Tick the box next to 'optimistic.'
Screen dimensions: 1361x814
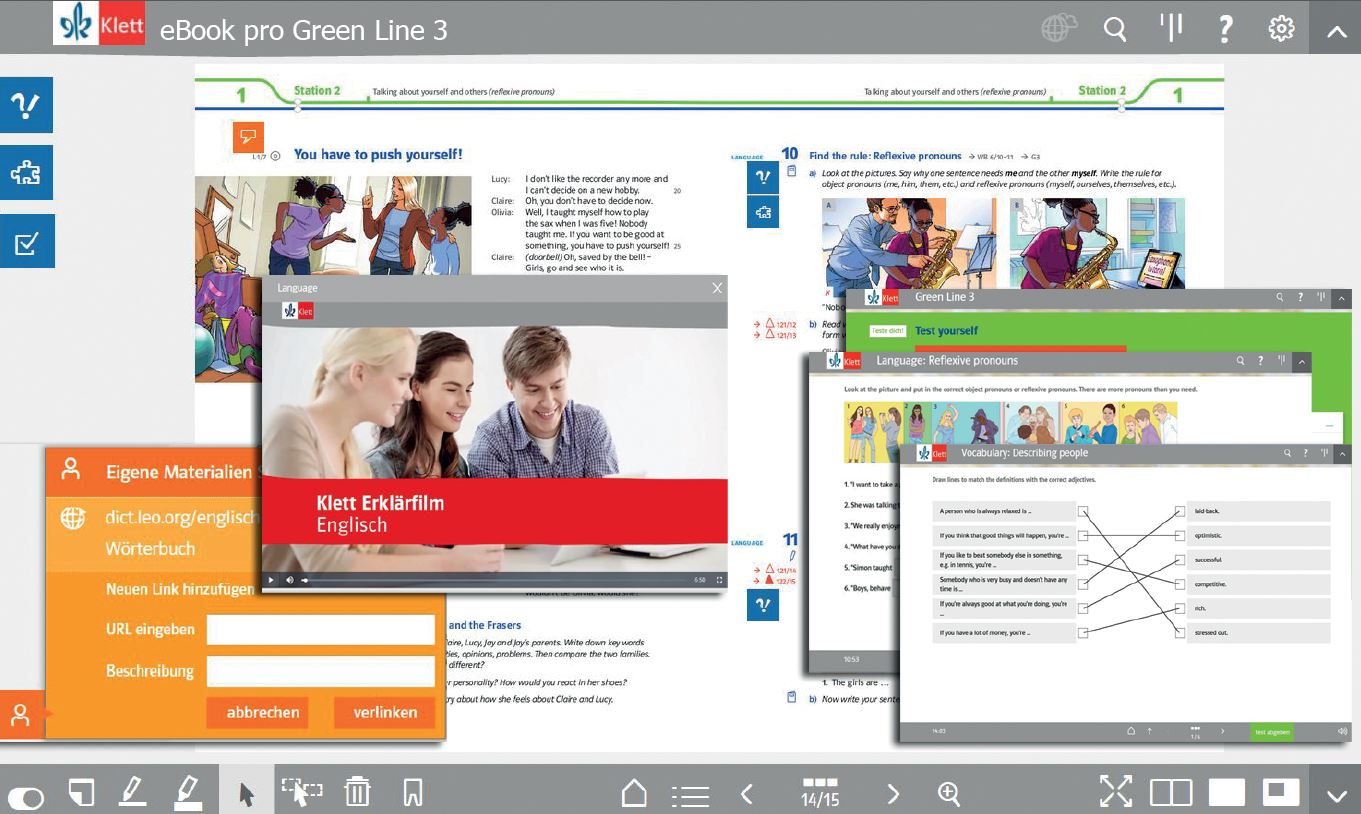pos(1180,535)
